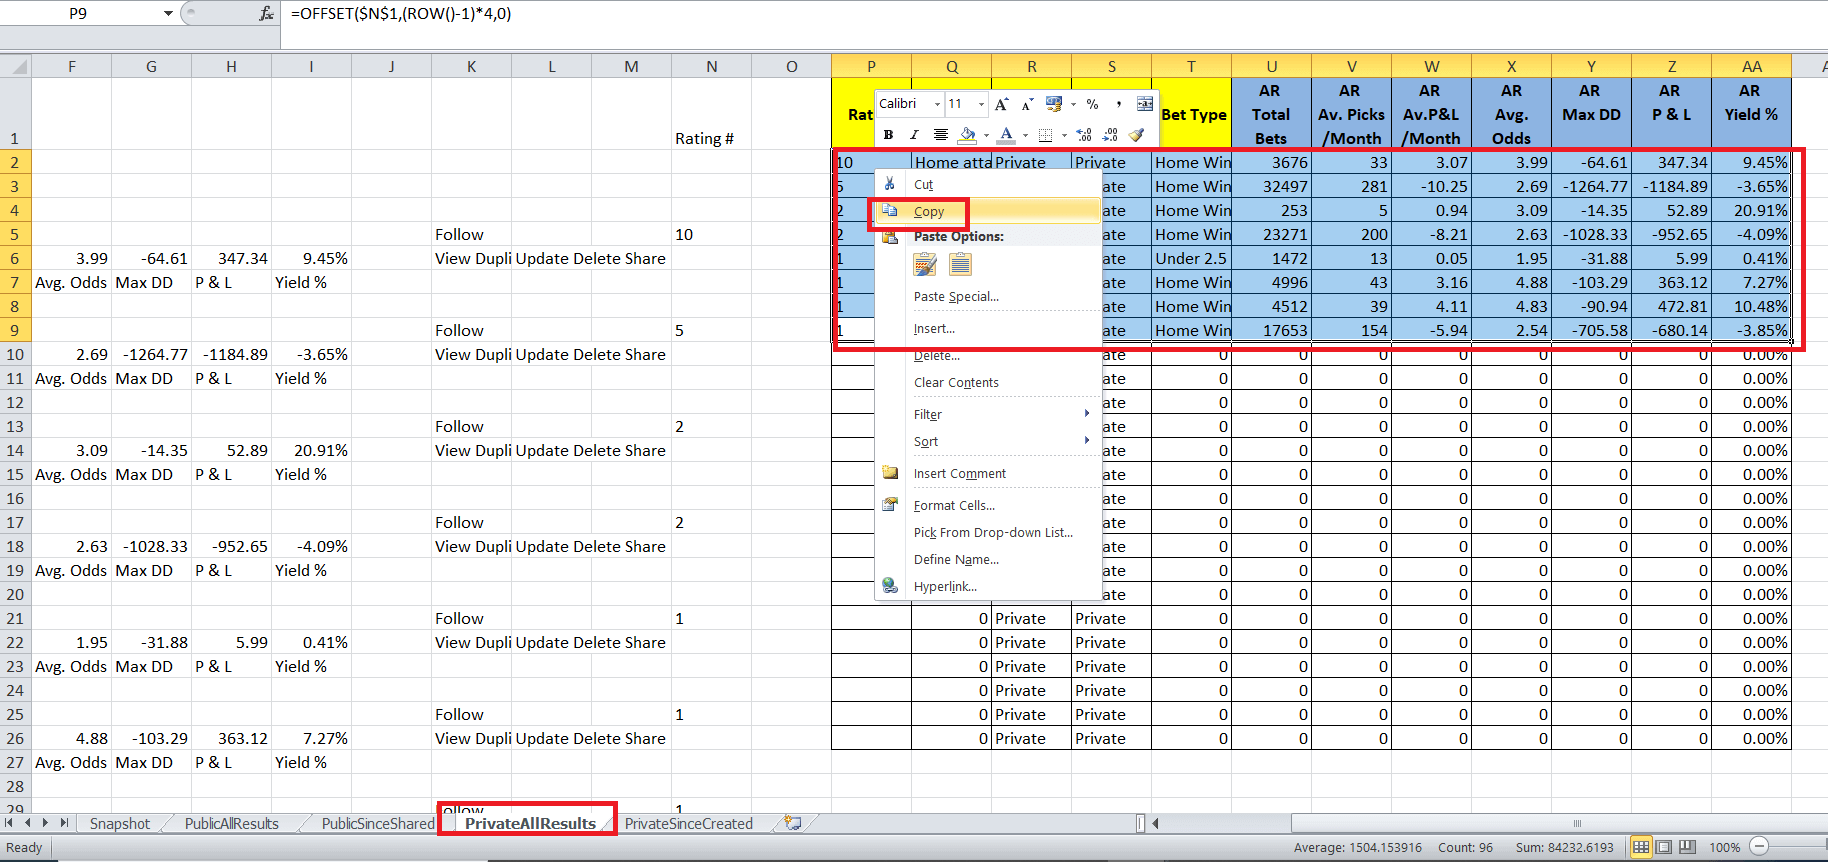
Task: Click the Insert Function fx button
Action: point(266,14)
